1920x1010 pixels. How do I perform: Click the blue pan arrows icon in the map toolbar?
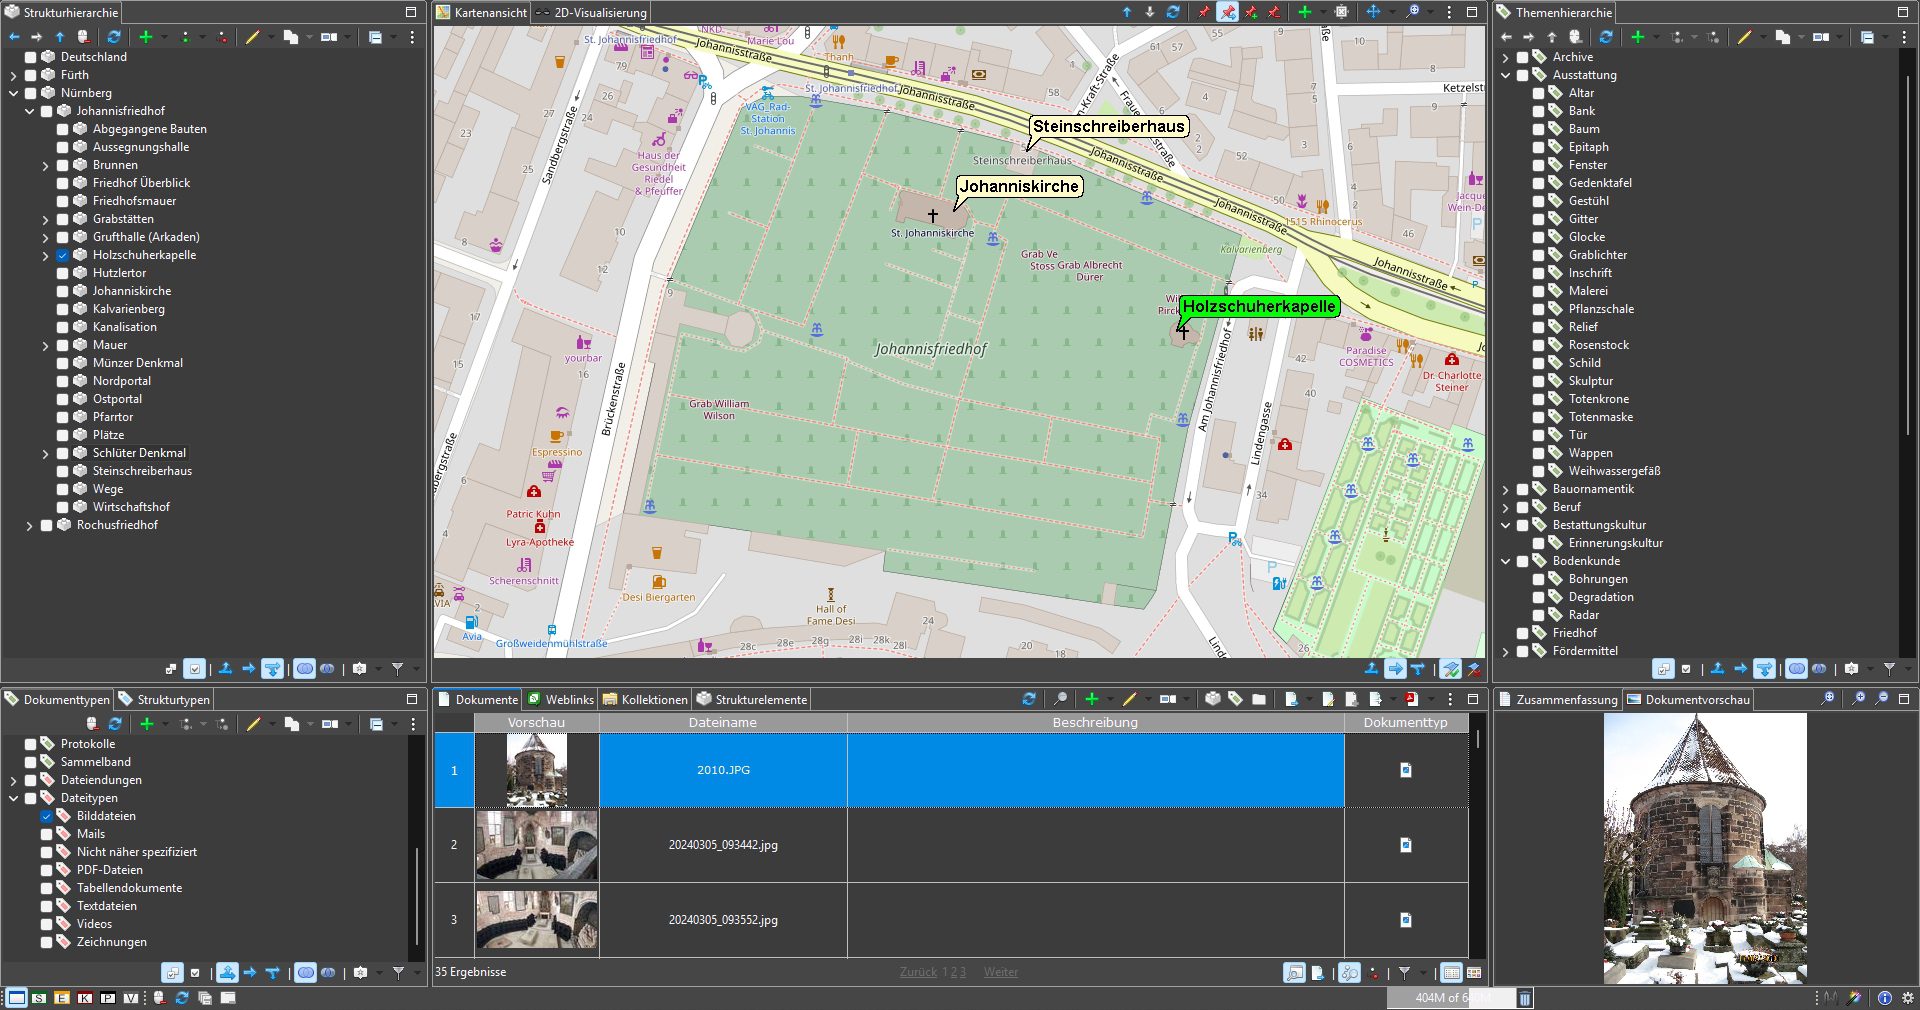pyautogui.click(x=1373, y=12)
